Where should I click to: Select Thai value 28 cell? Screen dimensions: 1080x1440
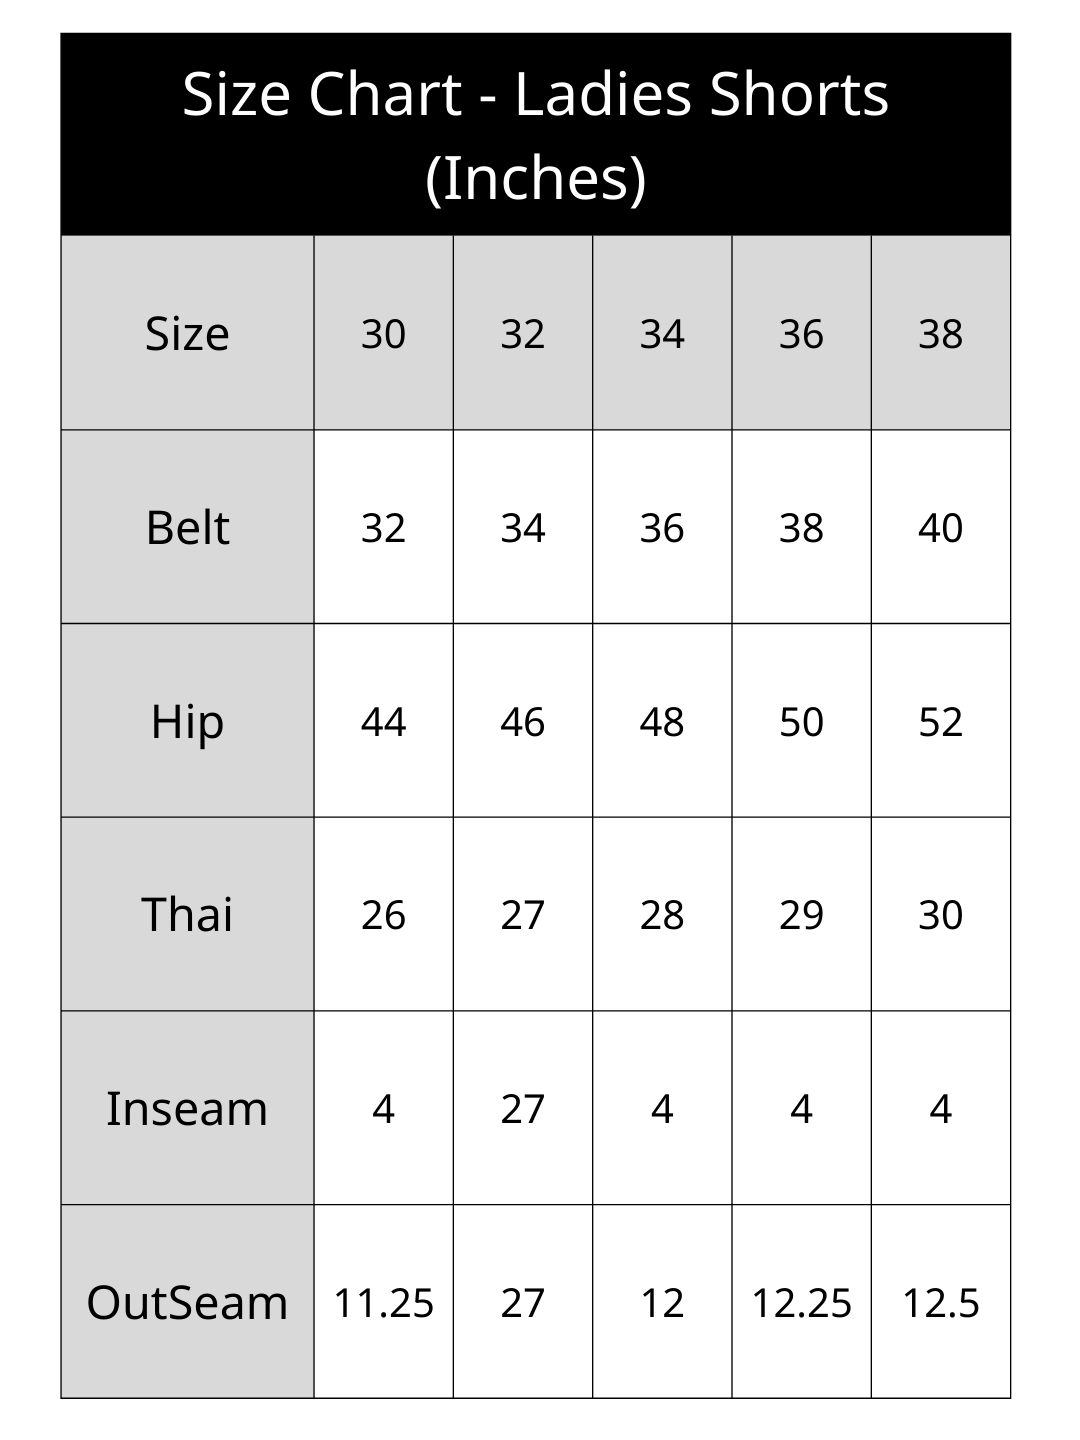662,914
